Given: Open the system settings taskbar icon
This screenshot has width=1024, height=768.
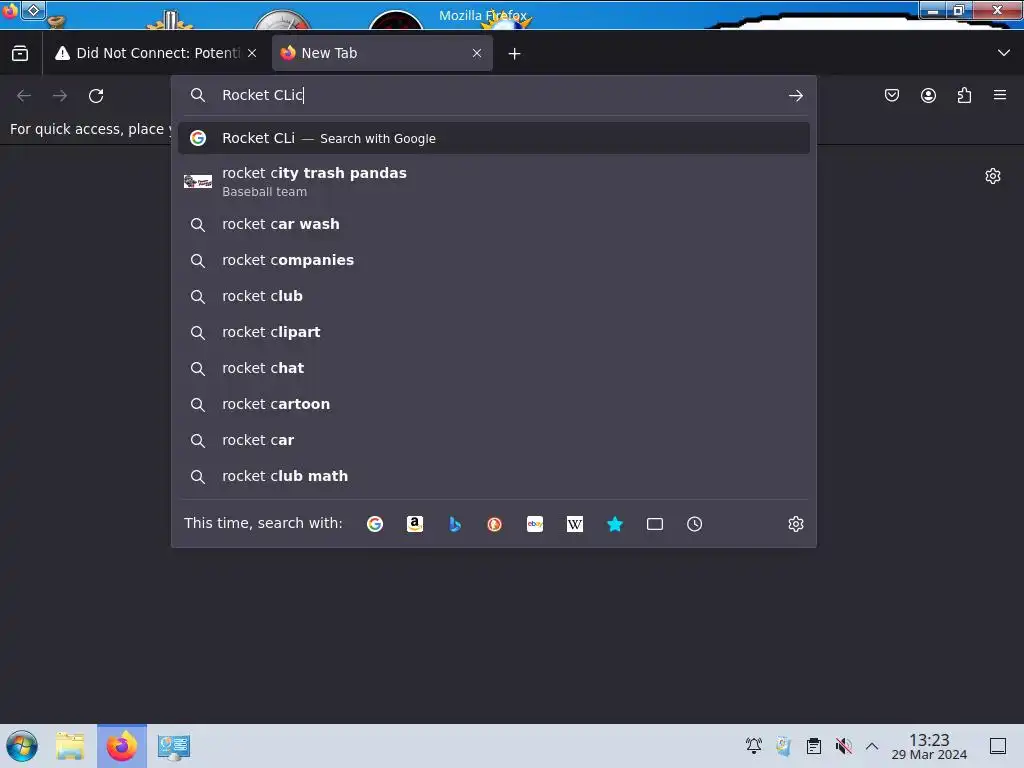Looking at the screenshot, I should pyautogui.click(x=174, y=746).
